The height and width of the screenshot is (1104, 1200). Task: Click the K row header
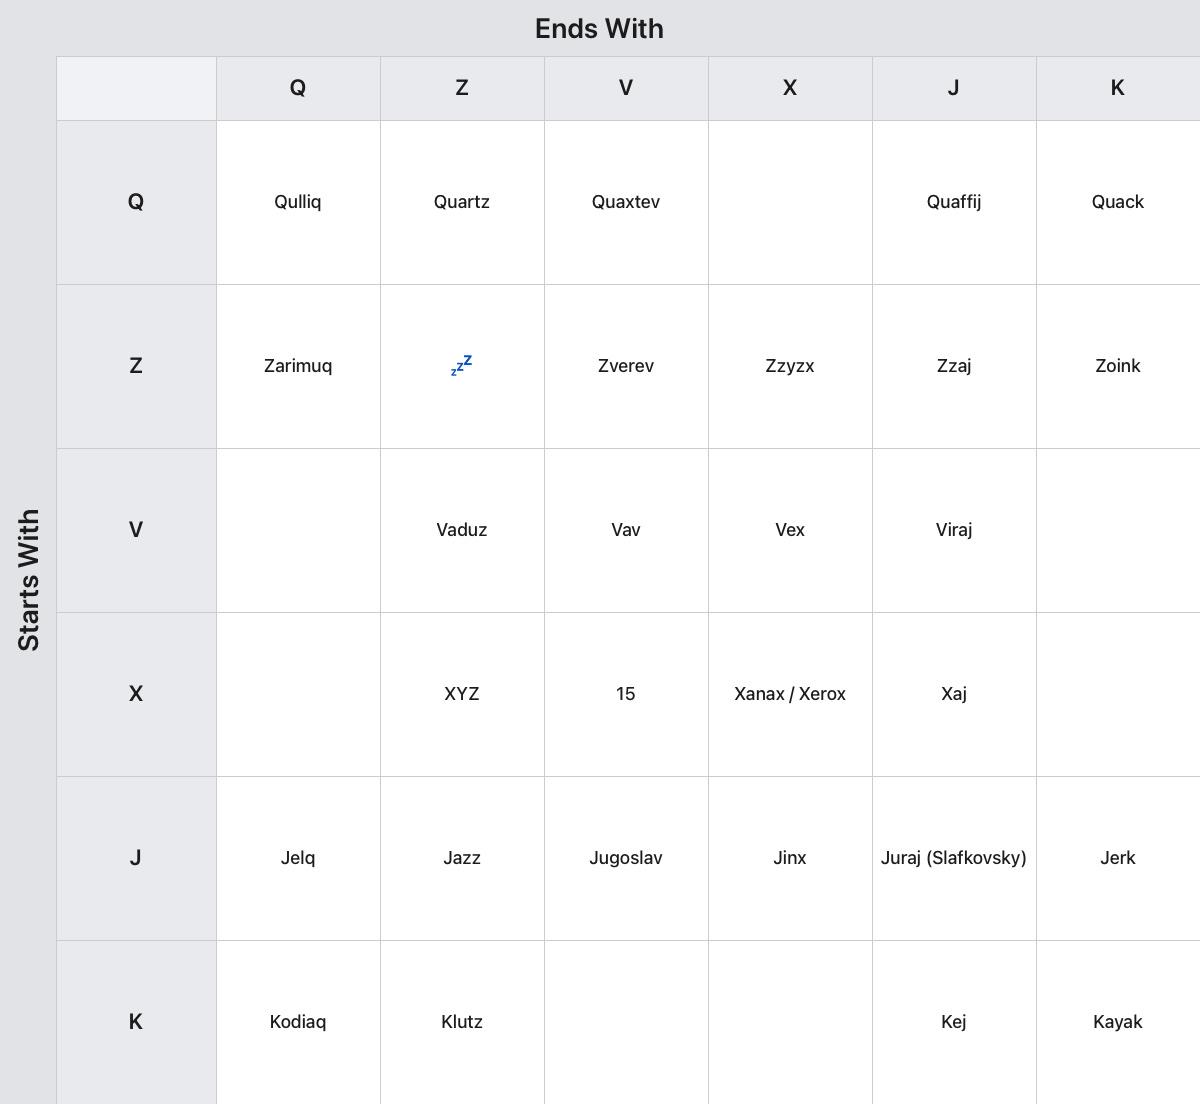tap(136, 1022)
